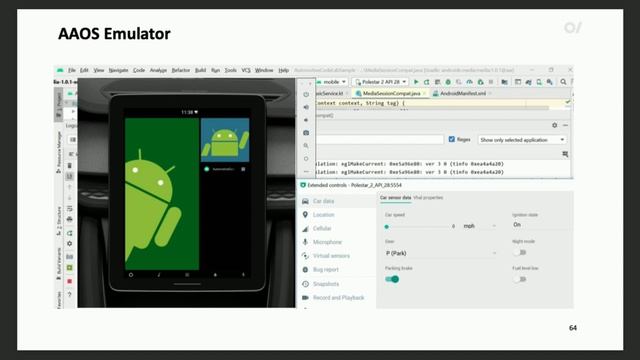Image resolution: width=640 pixels, height=360 pixels.
Task: Open Logcat settings gear beside the minimize dash
Action: (554, 125)
